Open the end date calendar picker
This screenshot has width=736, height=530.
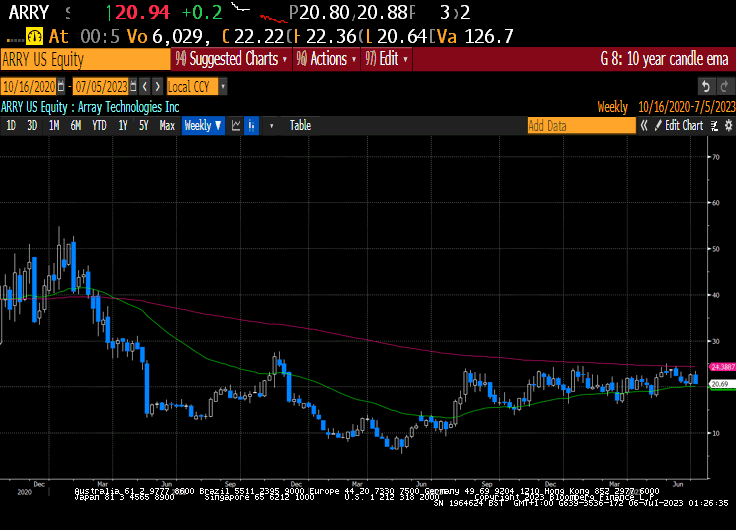(x=133, y=87)
